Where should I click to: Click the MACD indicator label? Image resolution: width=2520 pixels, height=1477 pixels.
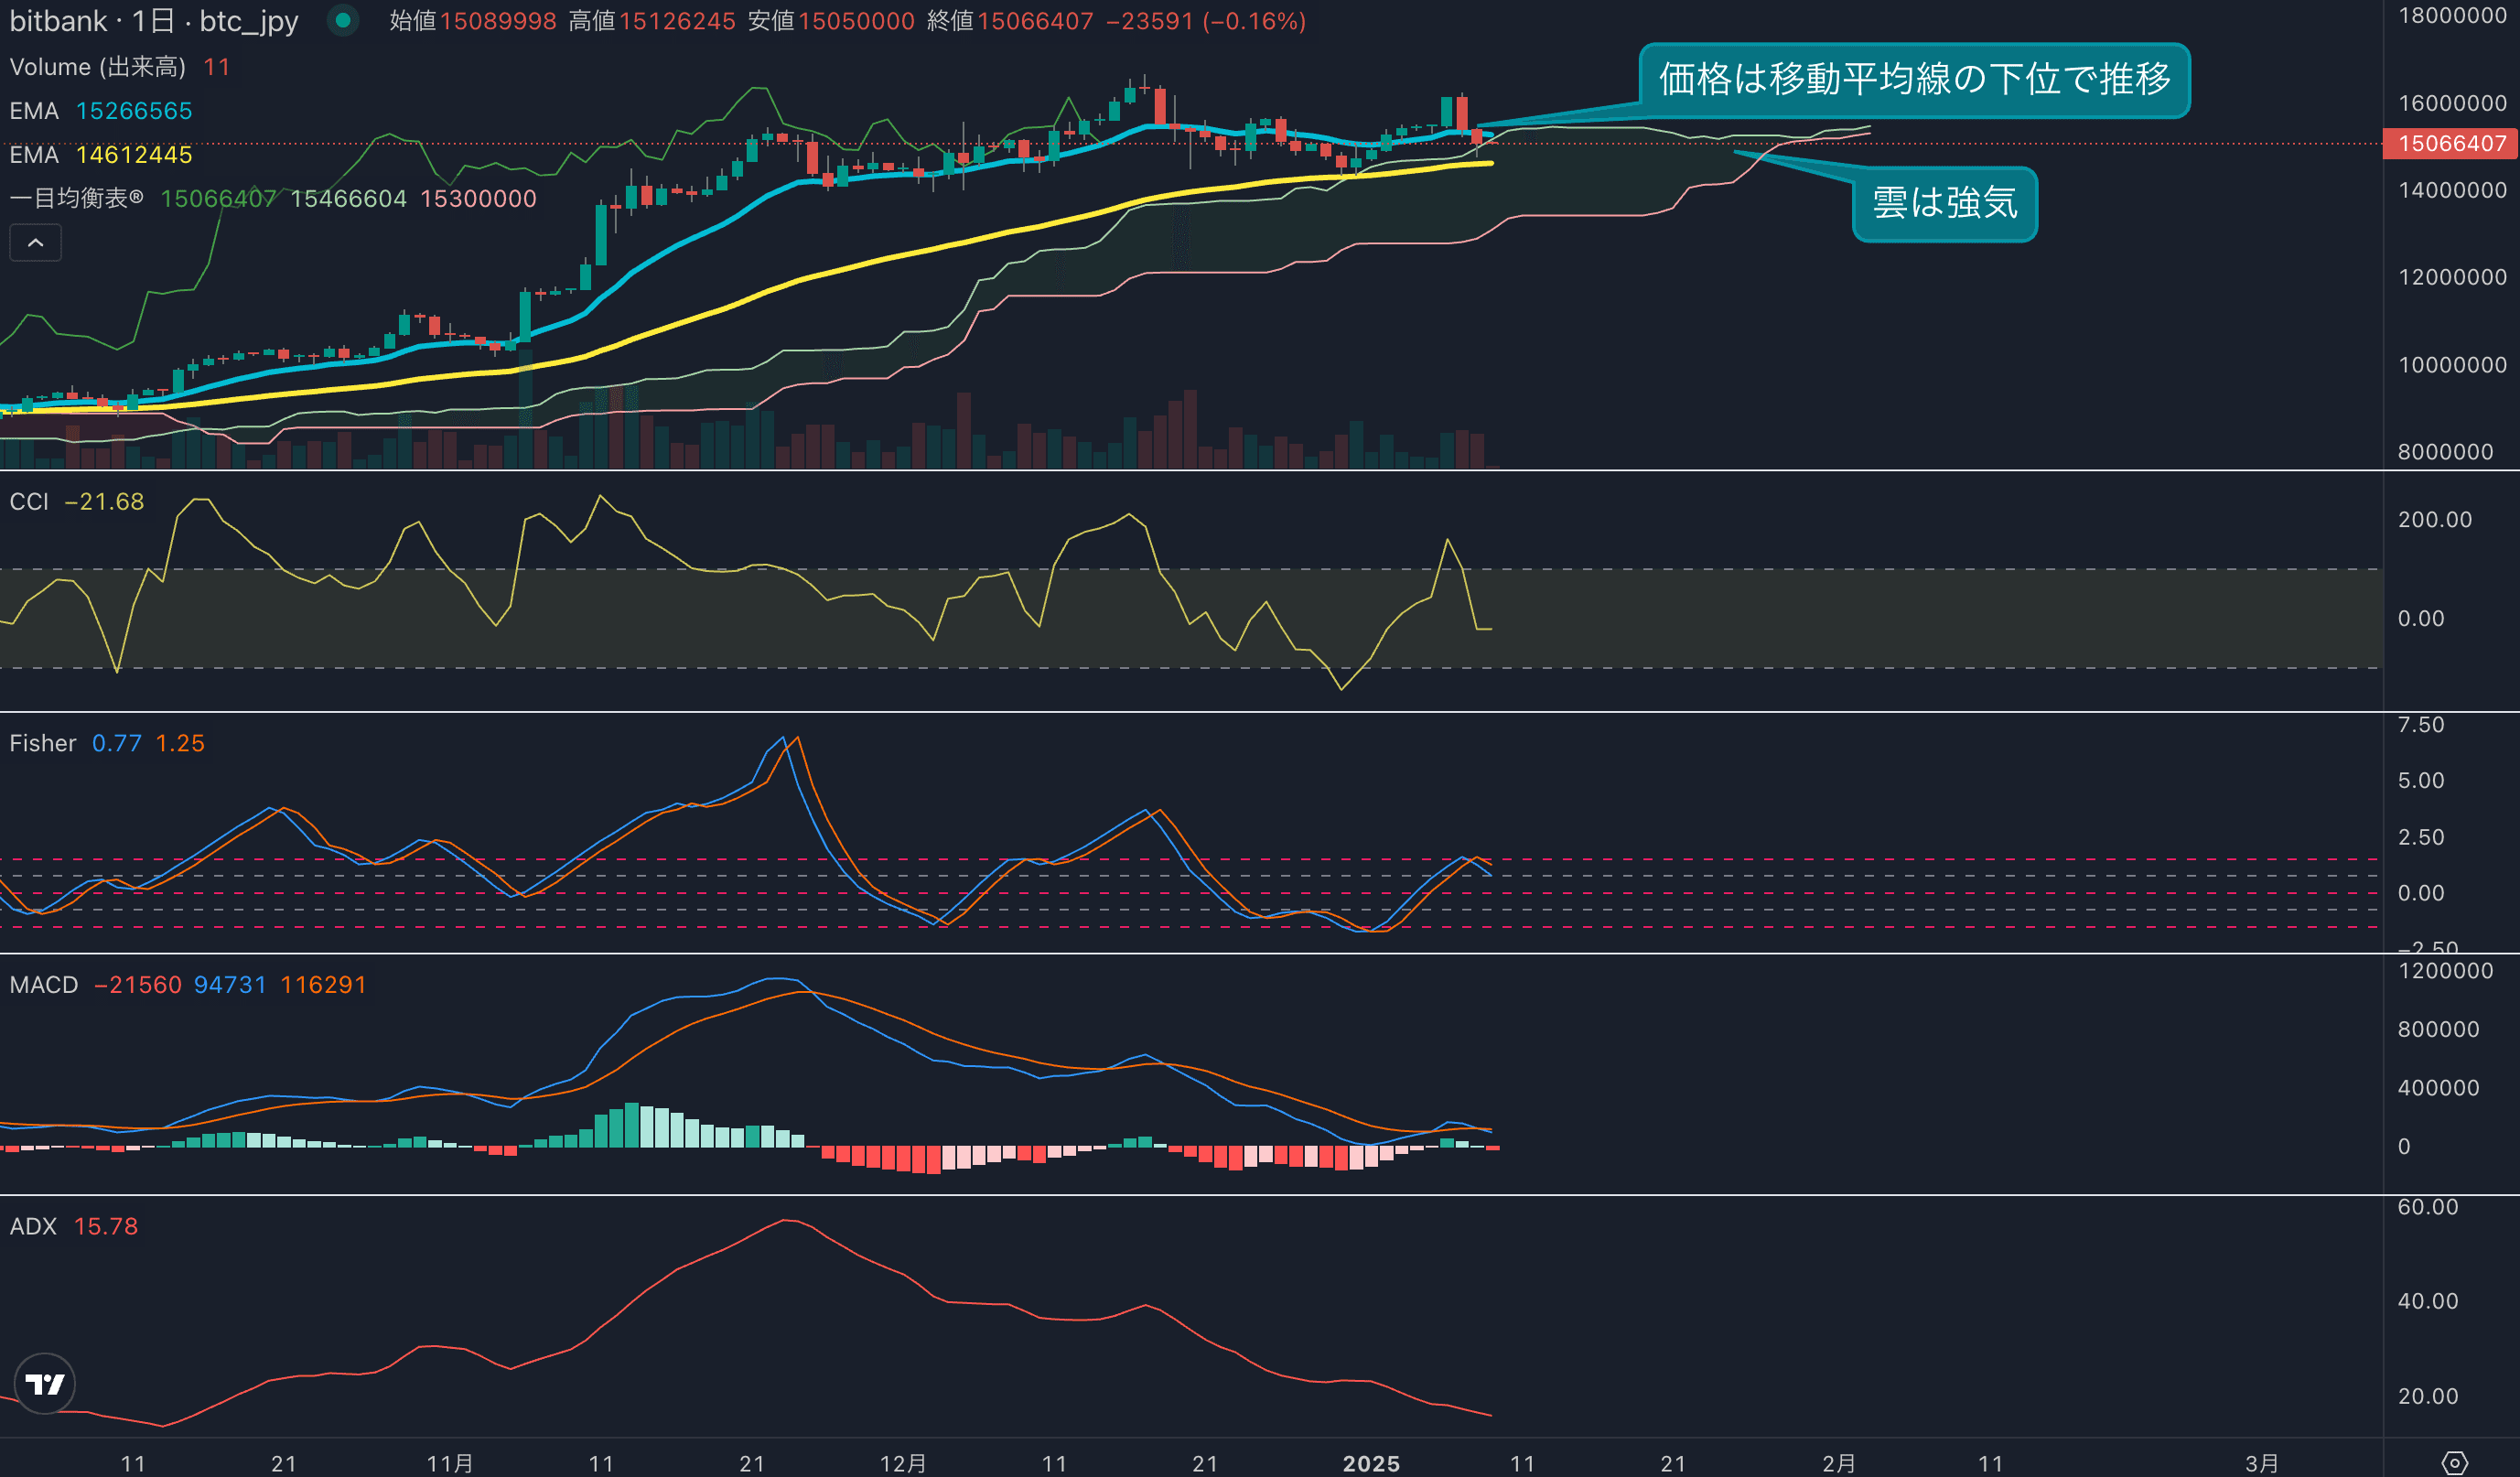[44, 985]
